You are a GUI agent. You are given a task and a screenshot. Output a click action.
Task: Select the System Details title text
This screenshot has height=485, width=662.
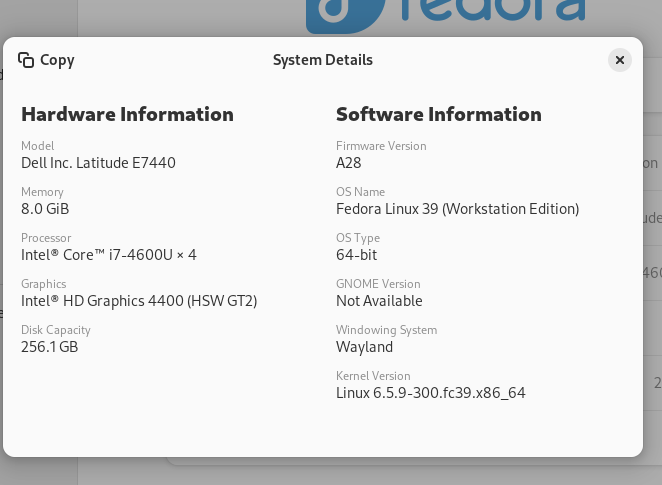click(323, 60)
